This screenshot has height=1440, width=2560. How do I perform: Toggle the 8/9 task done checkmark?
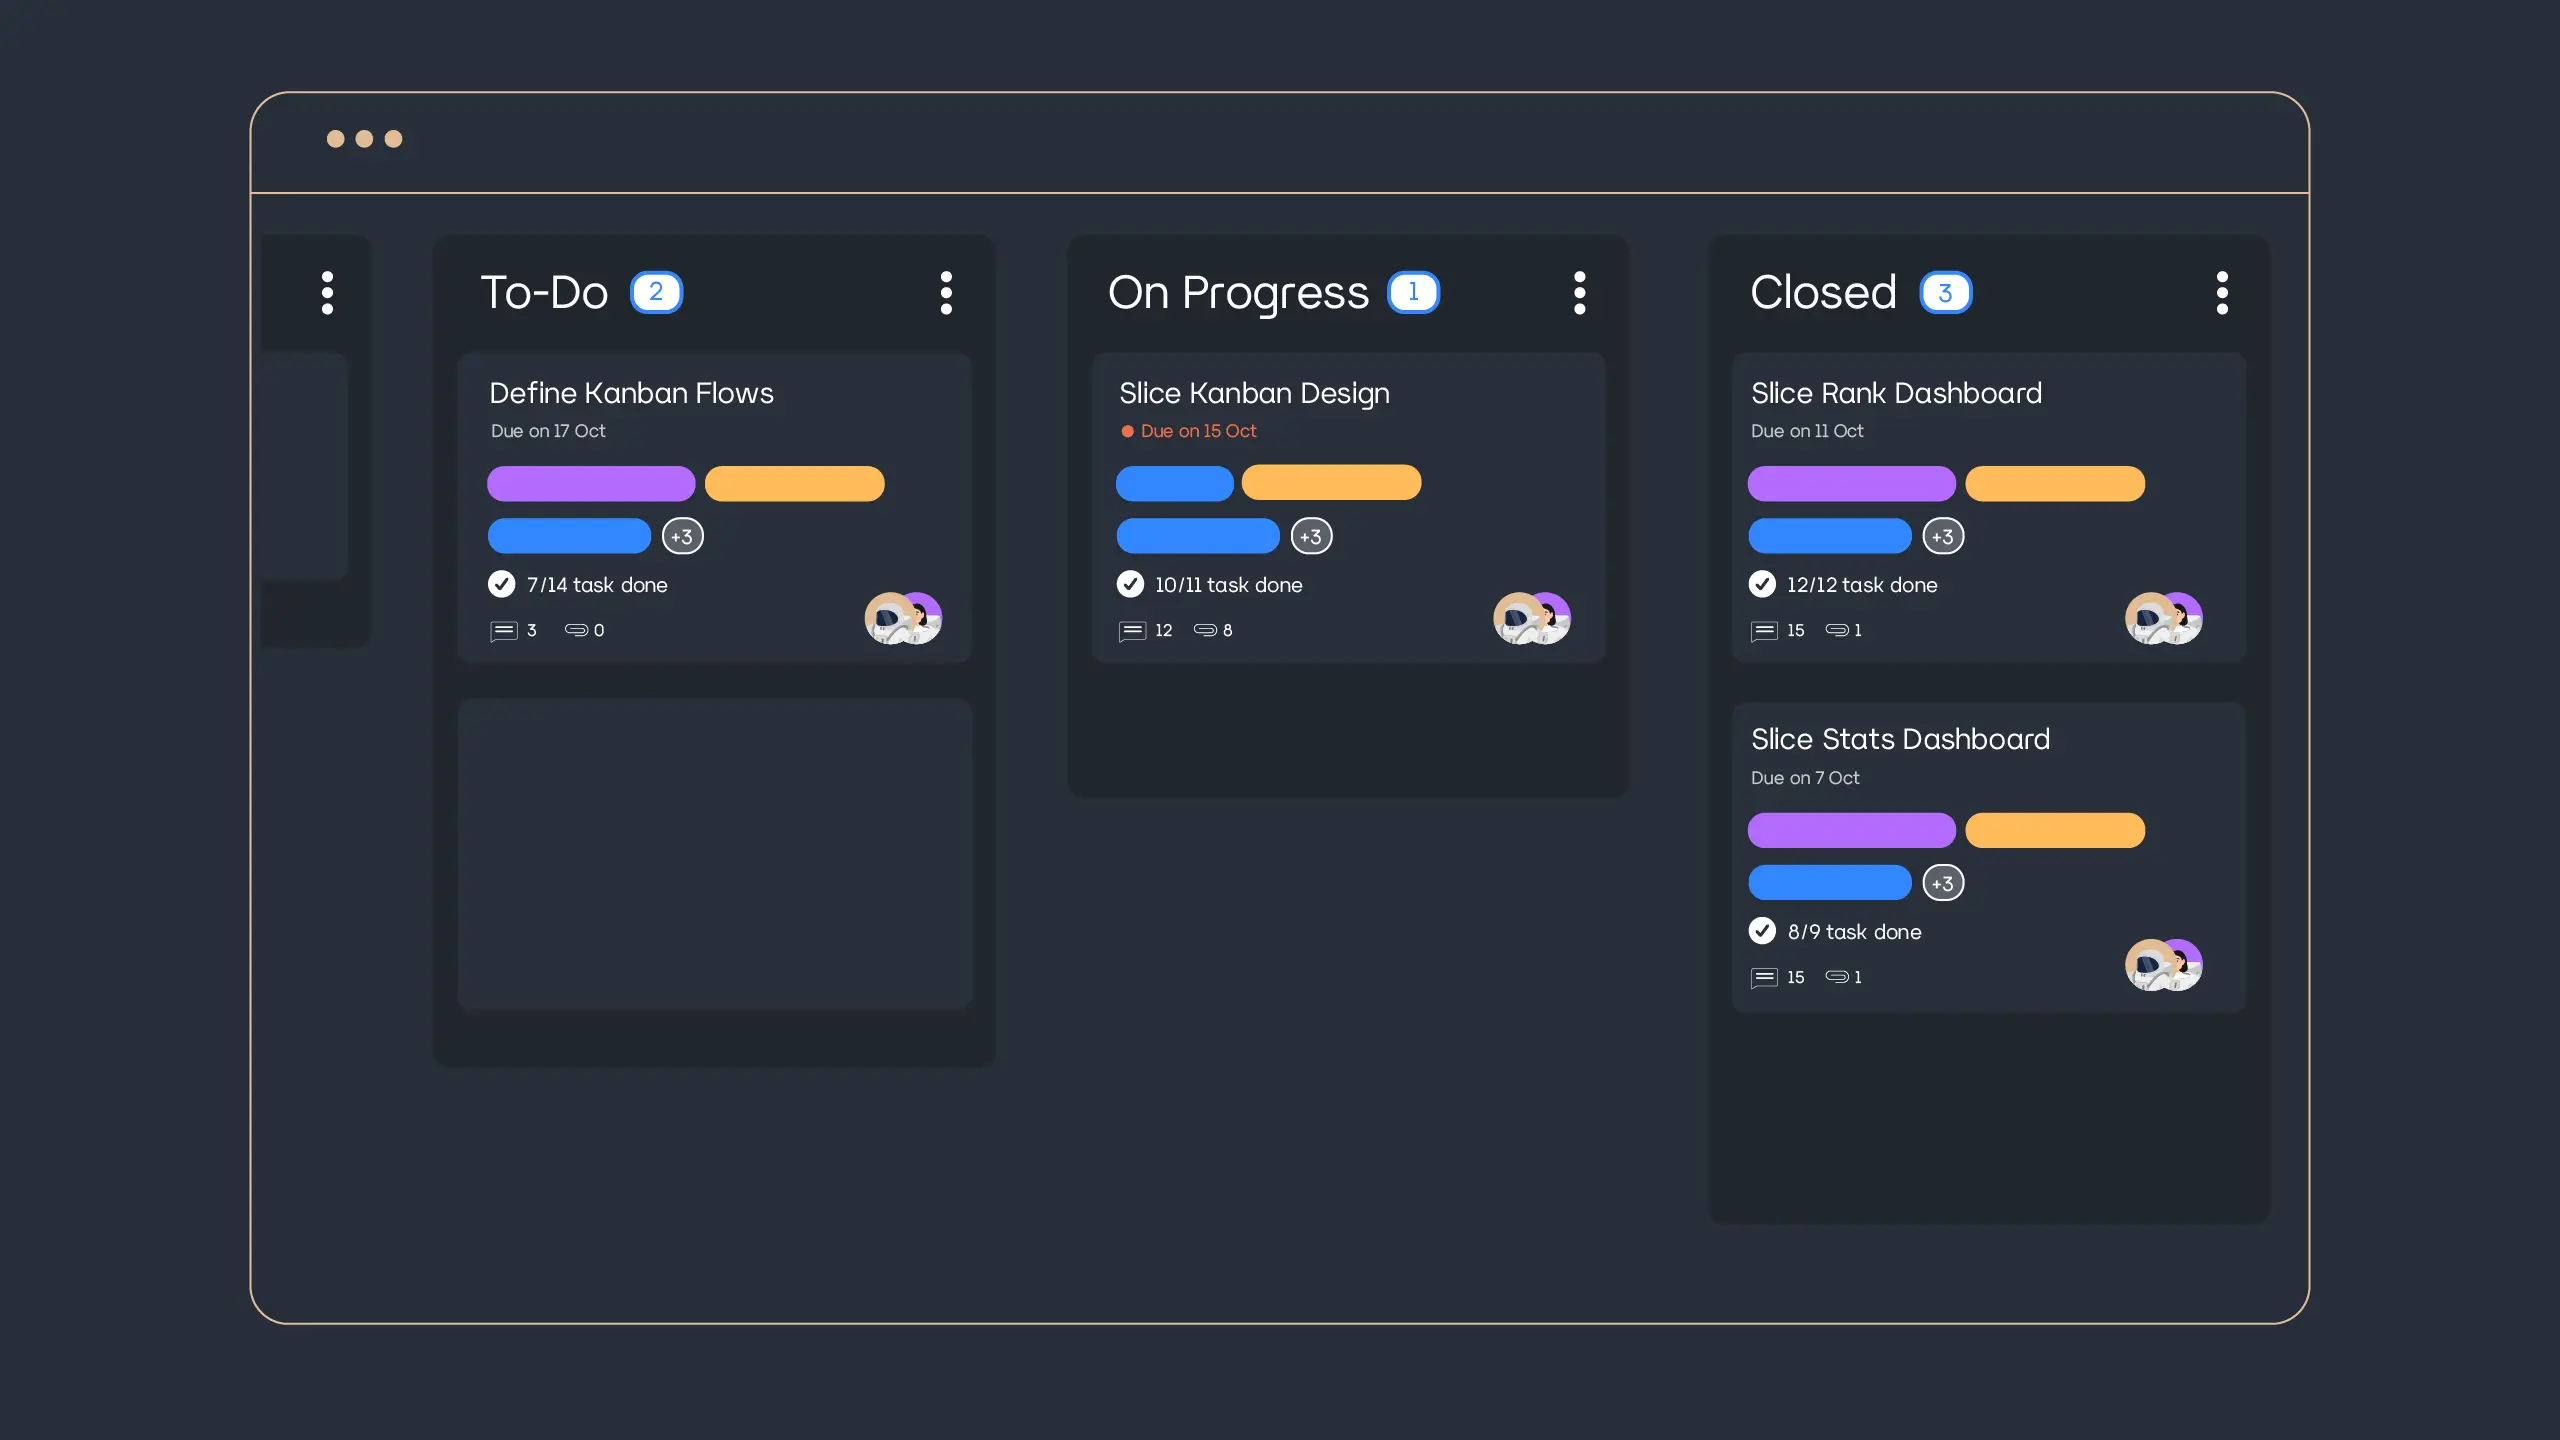pyautogui.click(x=1762, y=931)
